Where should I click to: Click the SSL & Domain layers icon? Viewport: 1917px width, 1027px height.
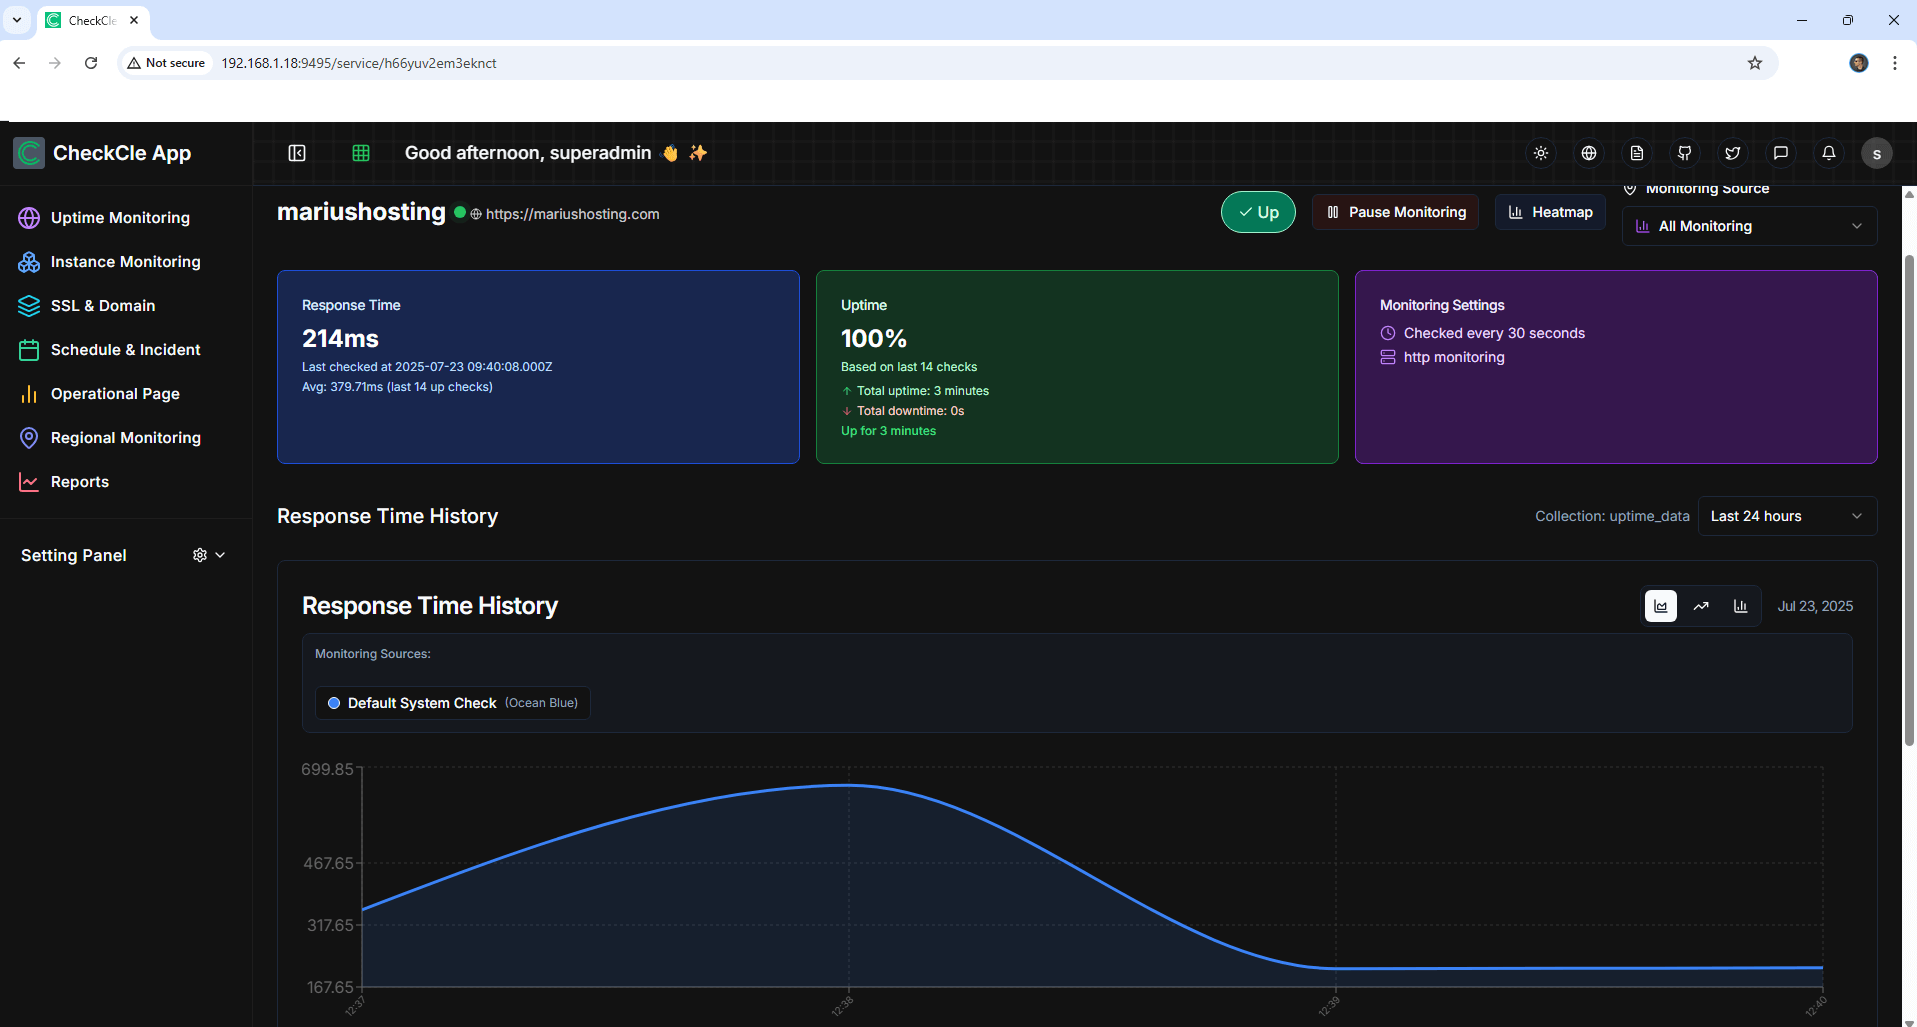pos(29,306)
